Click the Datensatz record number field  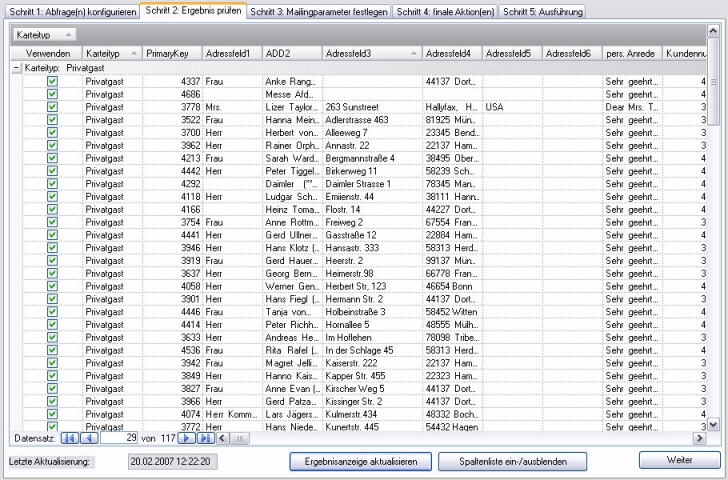(x=119, y=438)
